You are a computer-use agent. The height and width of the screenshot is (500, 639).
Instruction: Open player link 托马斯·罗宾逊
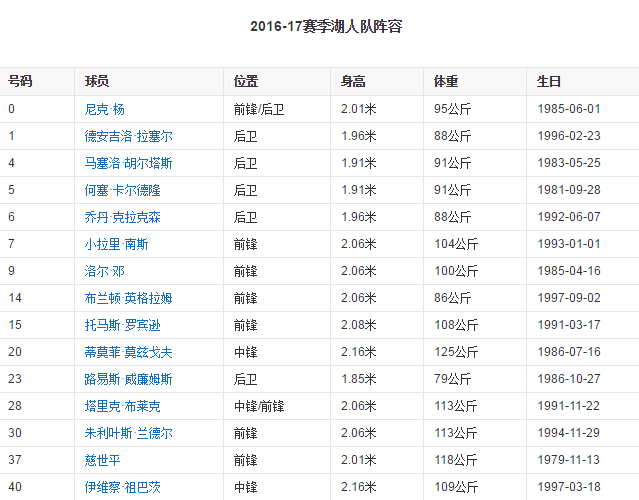click(x=122, y=325)
